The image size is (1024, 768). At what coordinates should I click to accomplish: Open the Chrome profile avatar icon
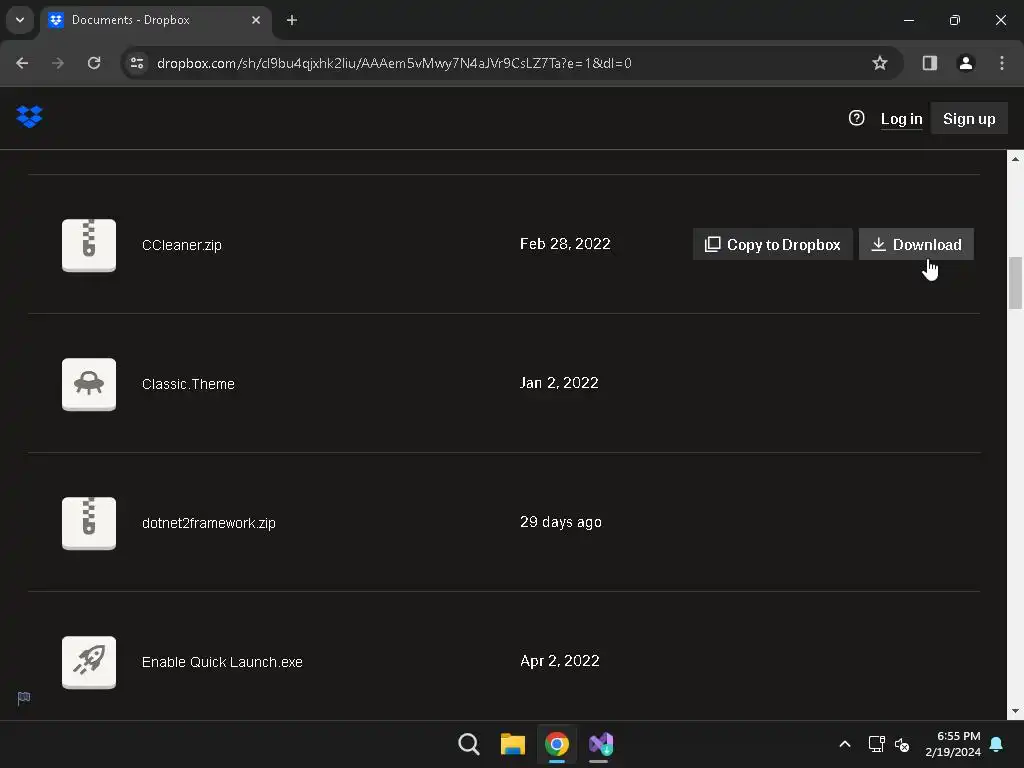click(x=965, y=63)
